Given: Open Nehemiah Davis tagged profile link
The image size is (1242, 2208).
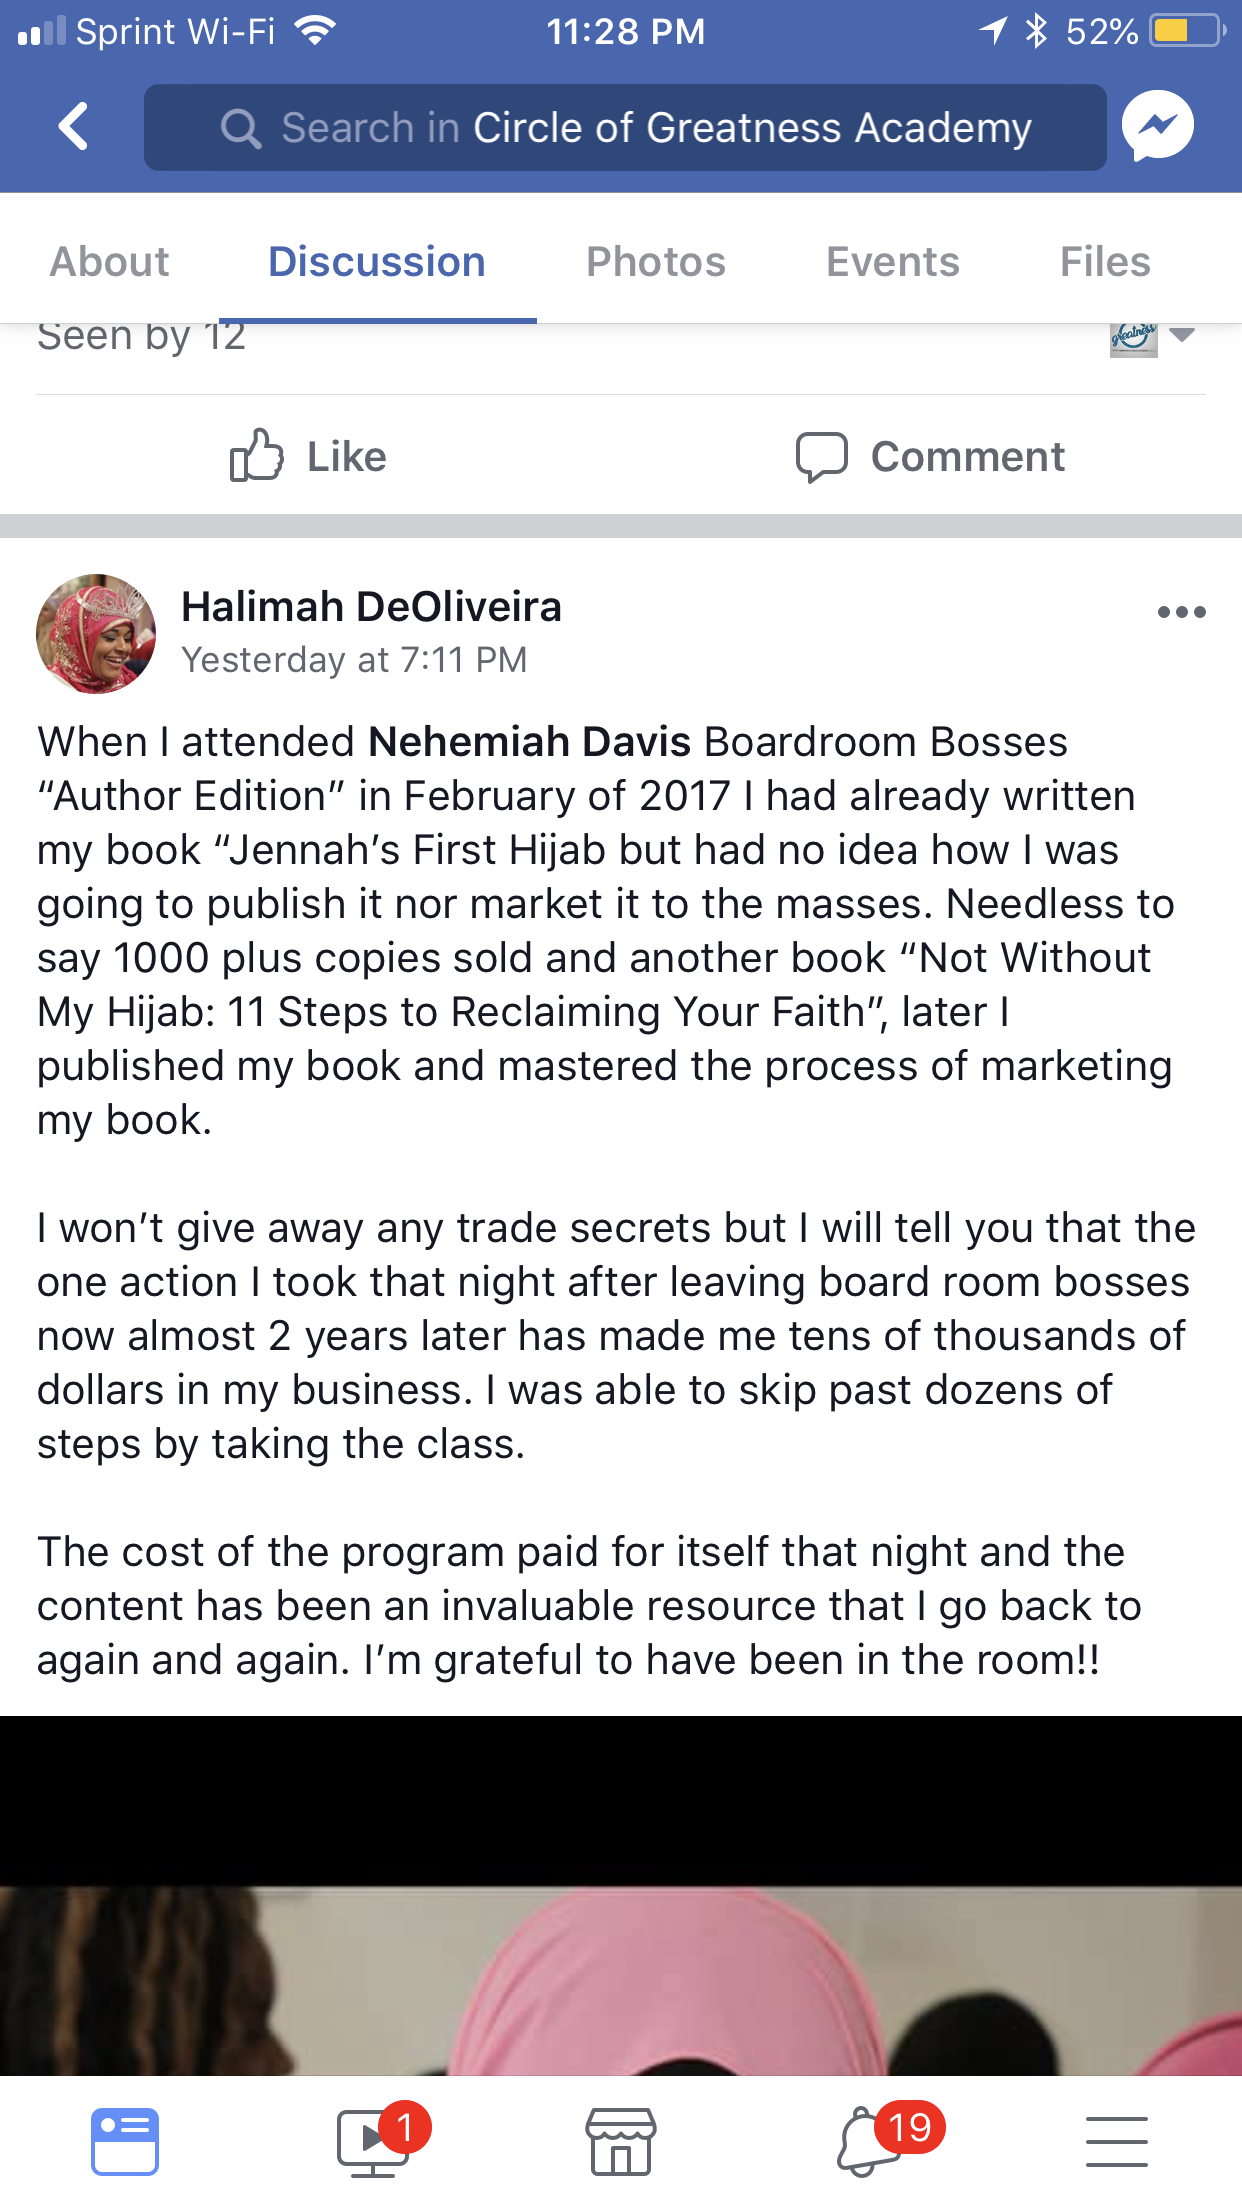Looking at the screenshot, I should pos(530,742).
